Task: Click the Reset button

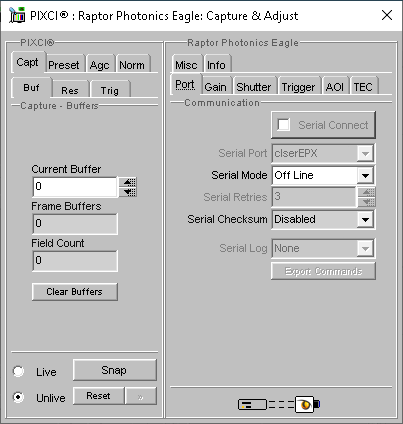Action: click(x=99, y=396)
